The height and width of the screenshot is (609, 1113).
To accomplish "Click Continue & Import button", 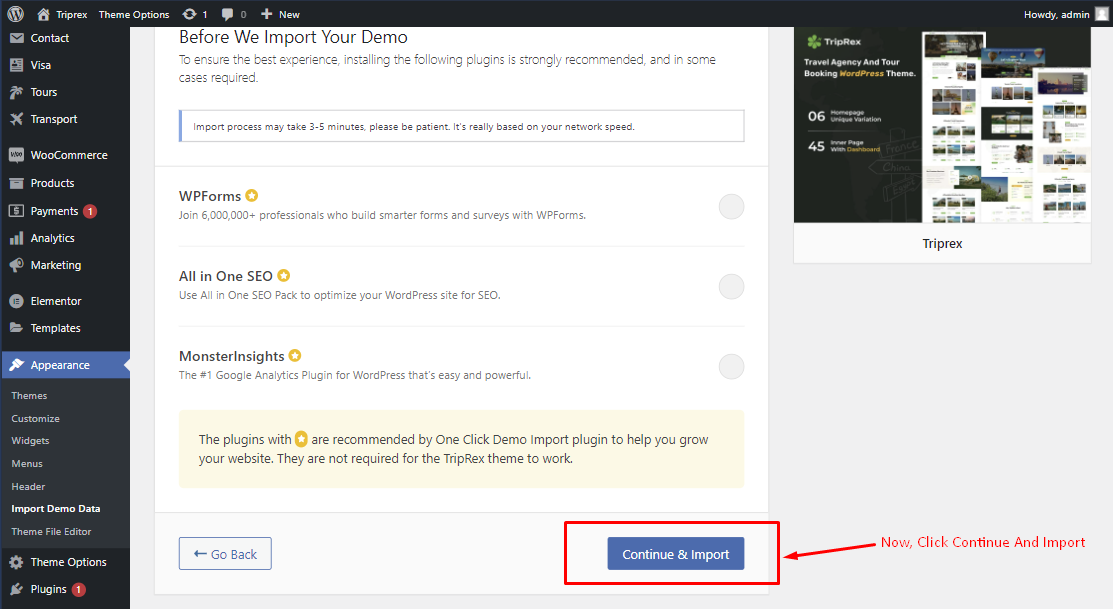I will coord(676,554).
